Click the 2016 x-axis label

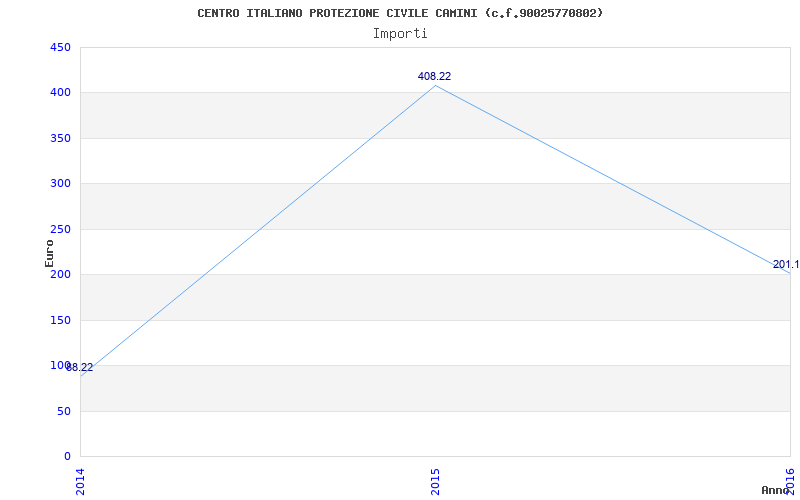coord(790,482)
